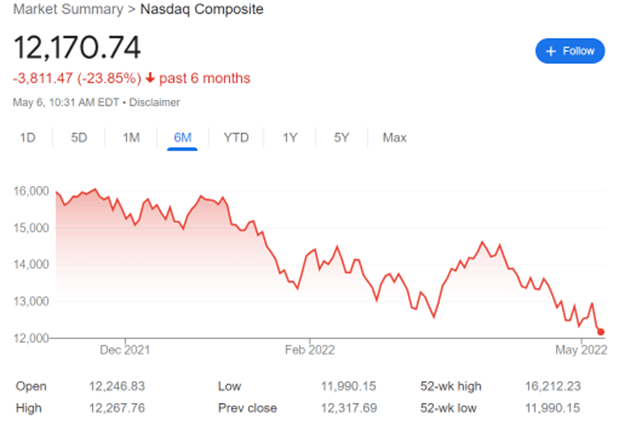
Task: Show the 1Y chart range
Action: [x=290, y=137]
